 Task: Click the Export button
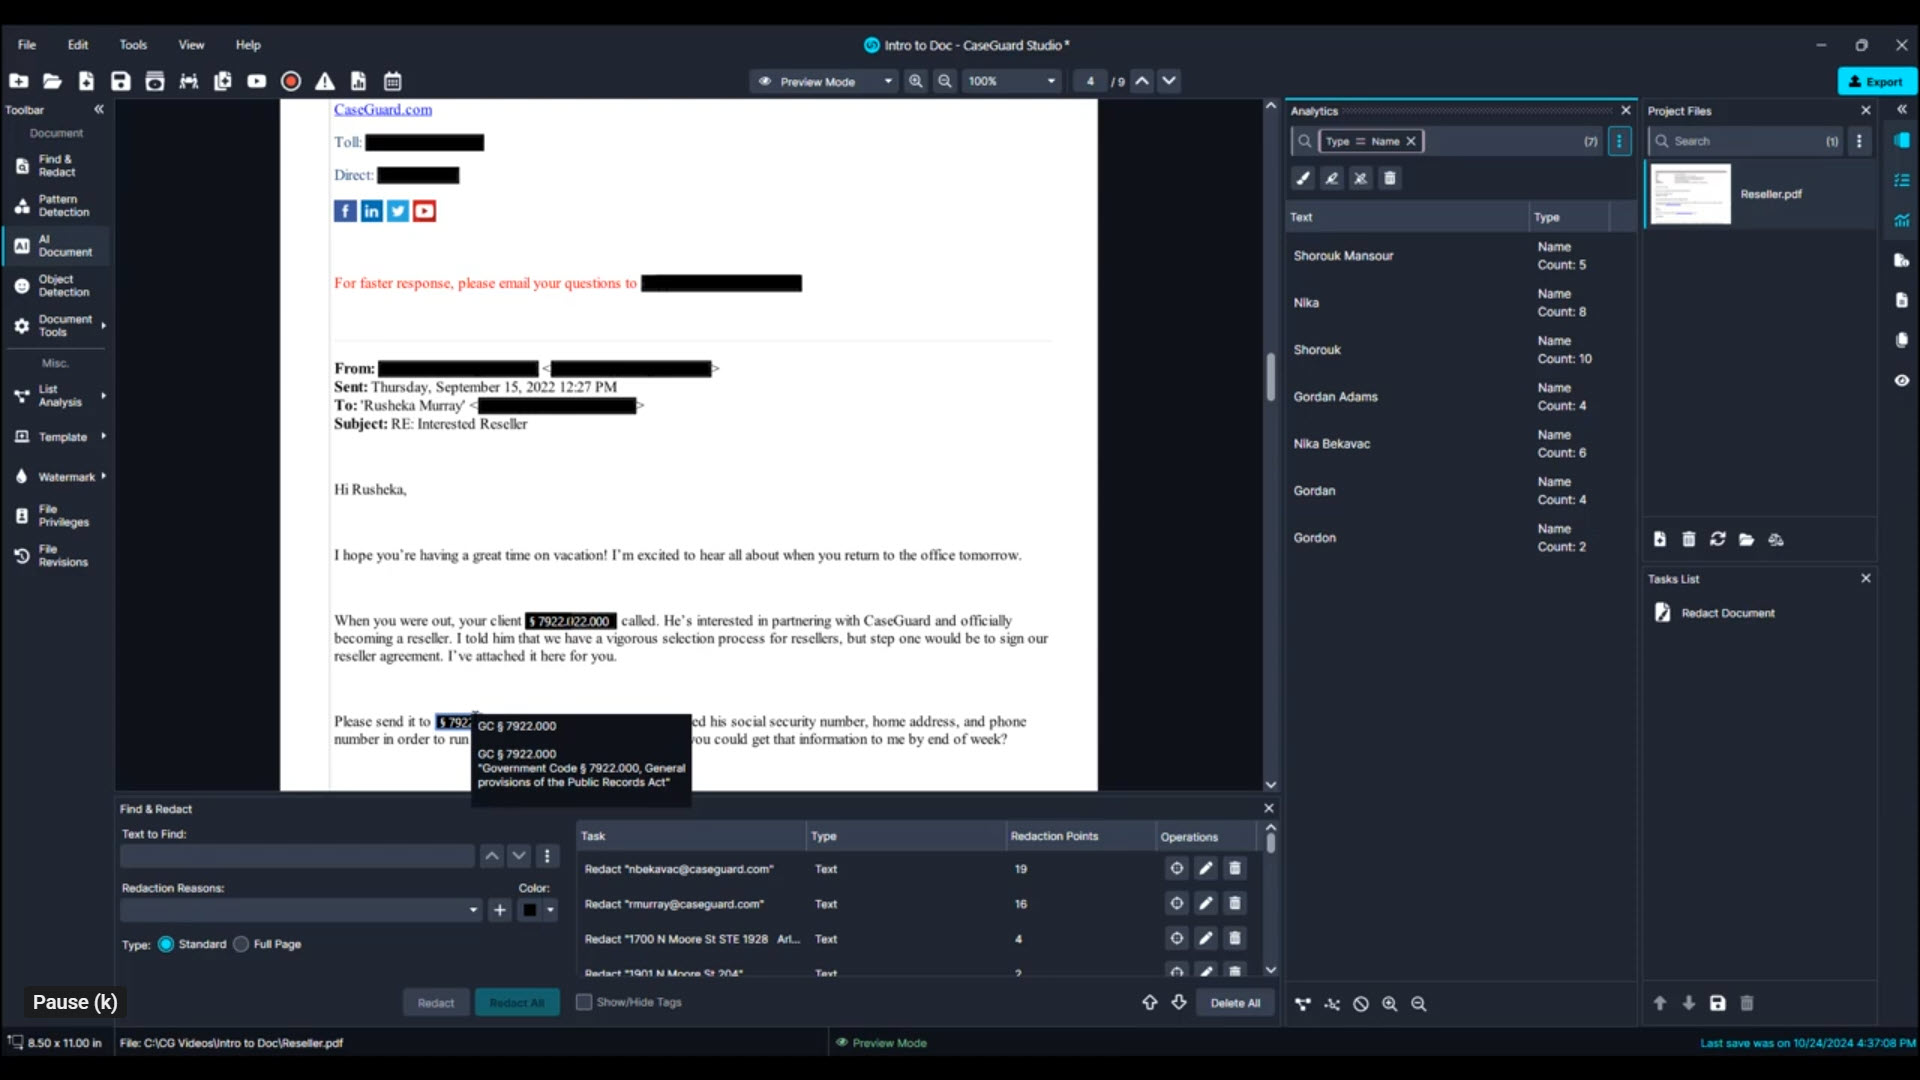[1876, 81]
